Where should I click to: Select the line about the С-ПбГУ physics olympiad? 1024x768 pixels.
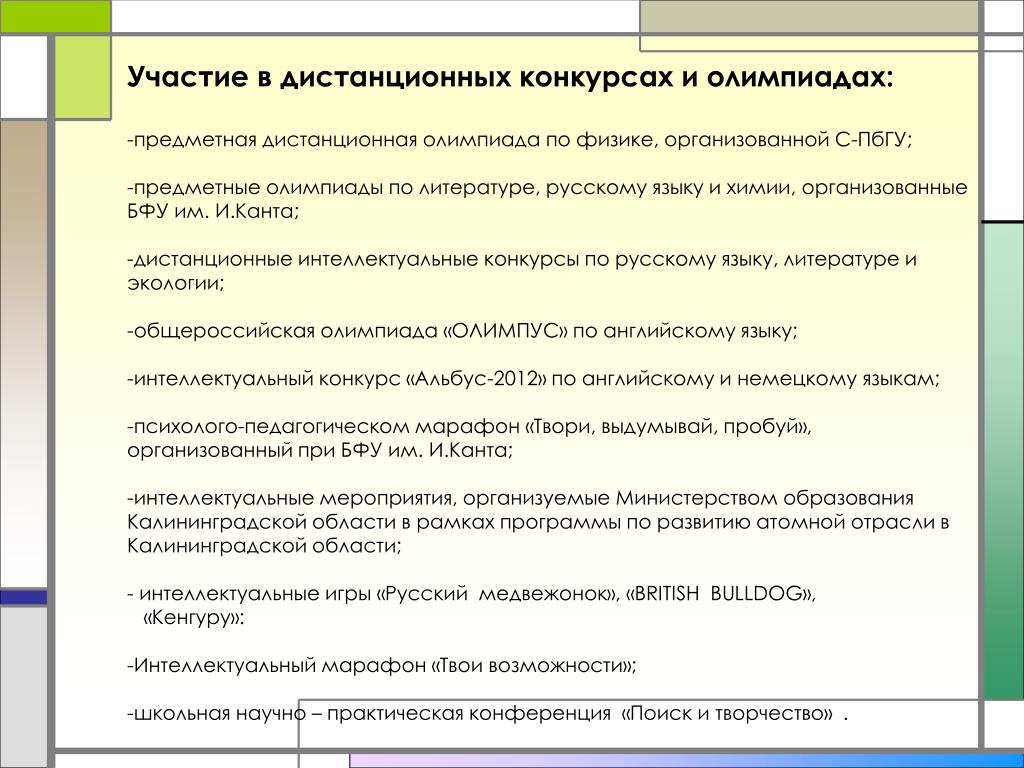(x=519, y=140)
